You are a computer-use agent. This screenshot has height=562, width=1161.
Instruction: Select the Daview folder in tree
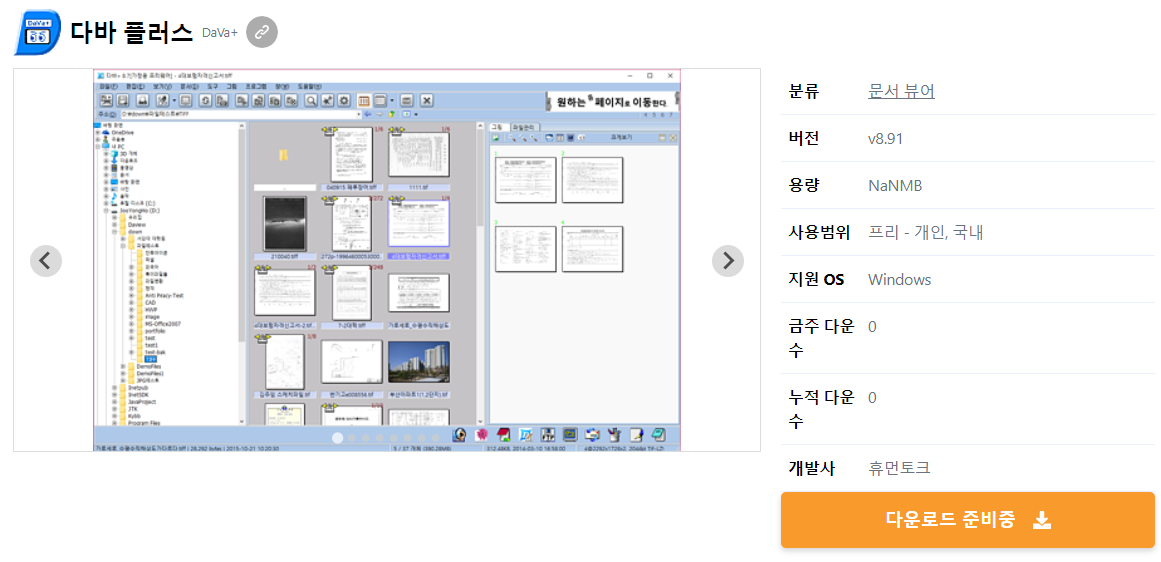pos(137,225)
